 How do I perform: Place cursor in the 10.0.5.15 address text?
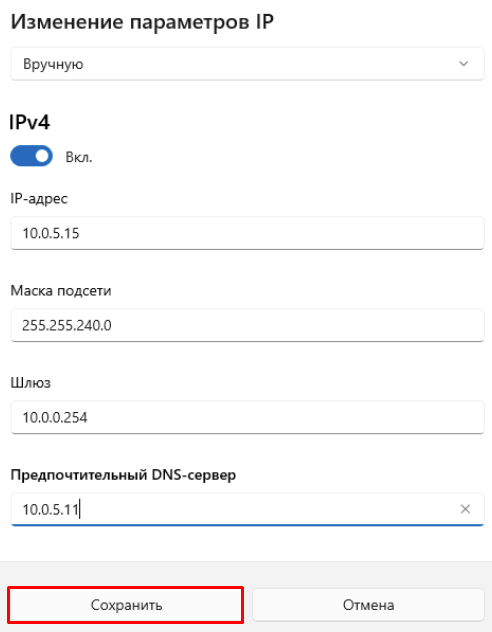coord(51,233)
